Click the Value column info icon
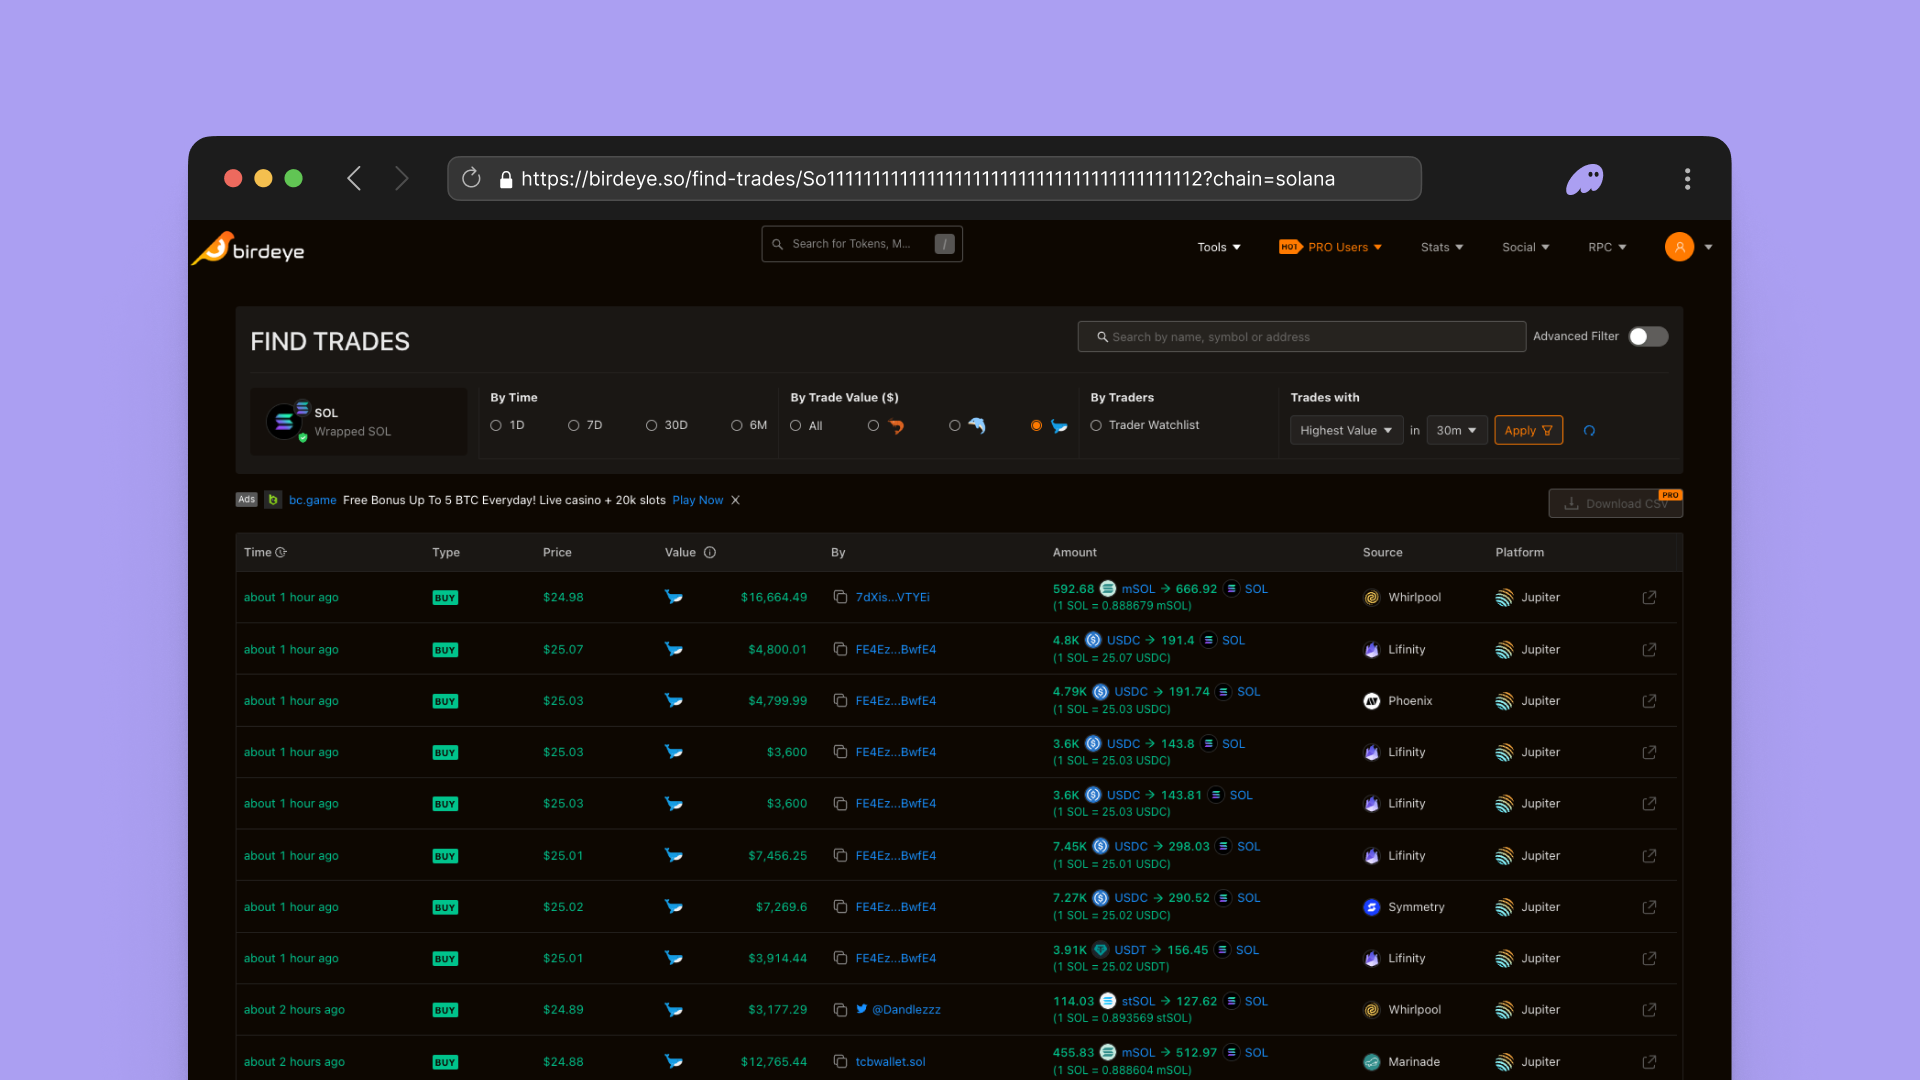The height and width of the screenshot is (1080, 1920). tap(710, 552)
